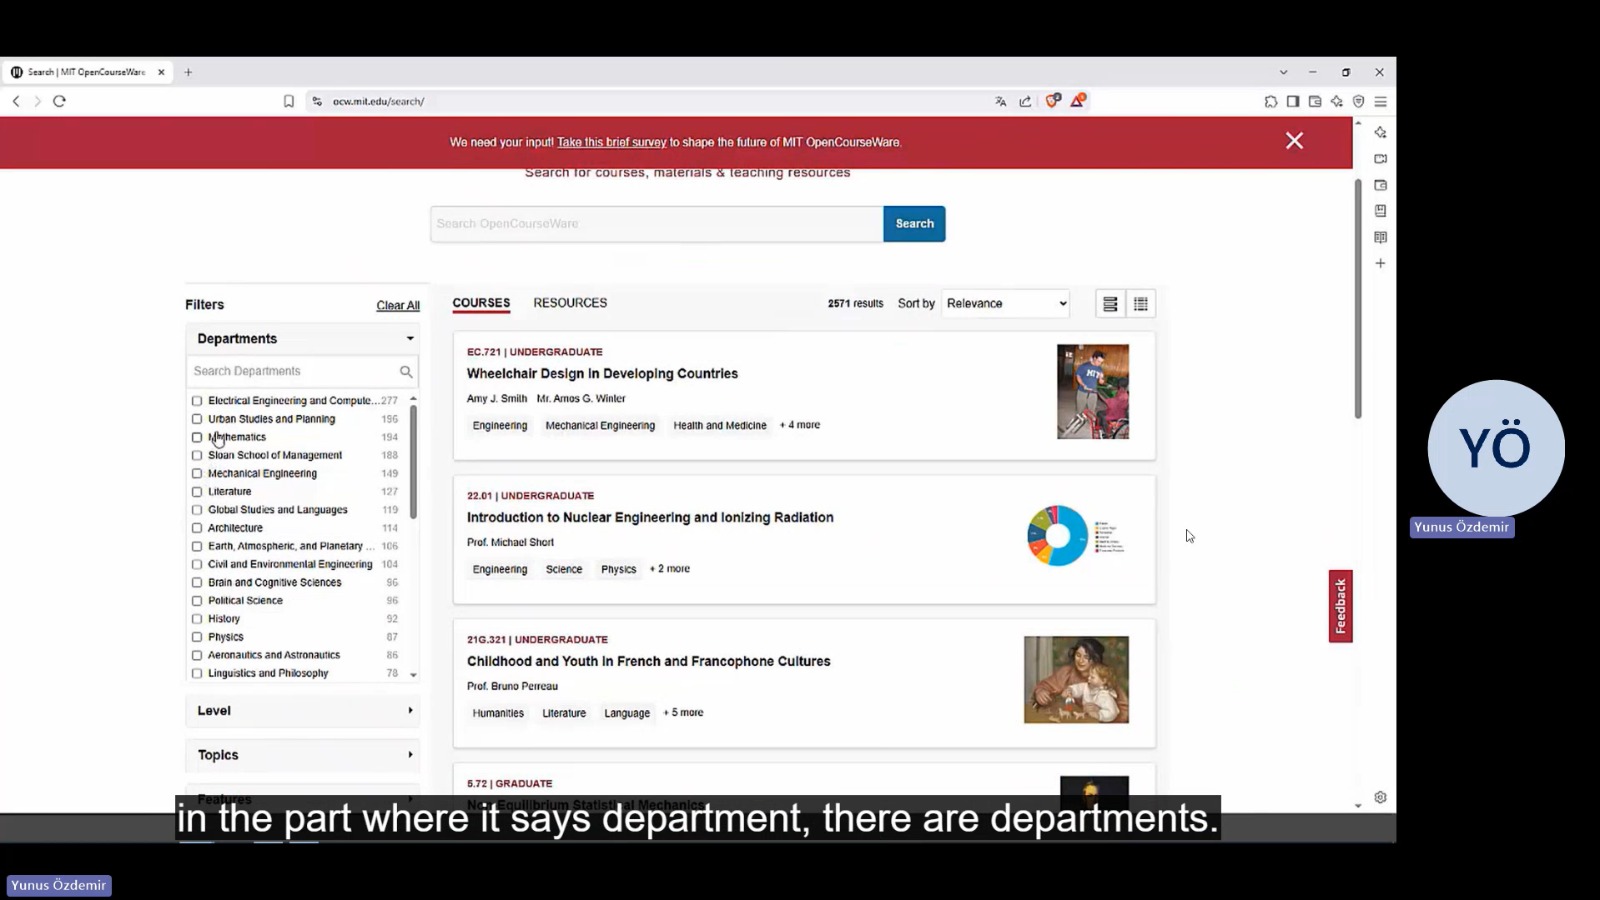Open Wheelchair Design in Developing Countries course
Viewport: 1600px width, 900px height.
point(602,374)
